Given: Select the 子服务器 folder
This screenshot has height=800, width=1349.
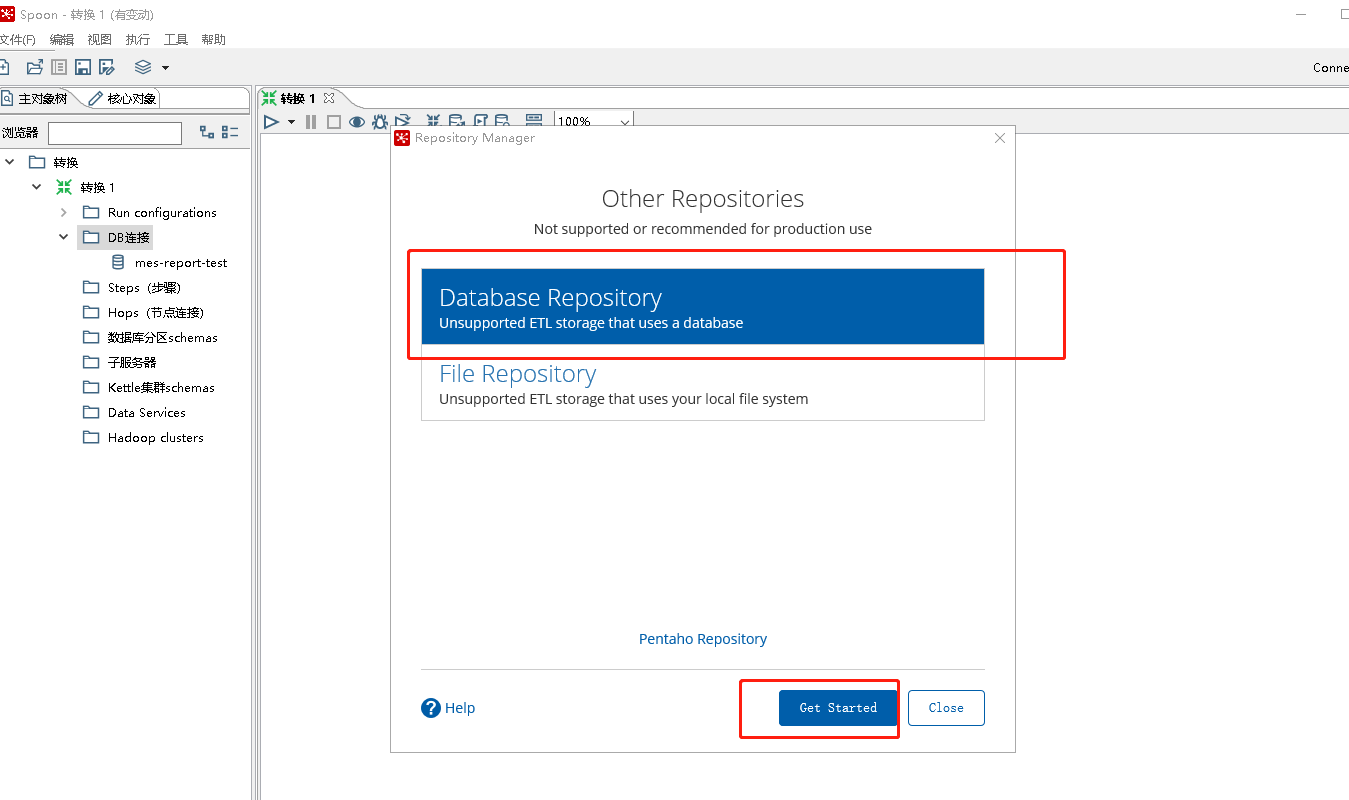Looking at the screenshot, I should click(x=132, y=362).
